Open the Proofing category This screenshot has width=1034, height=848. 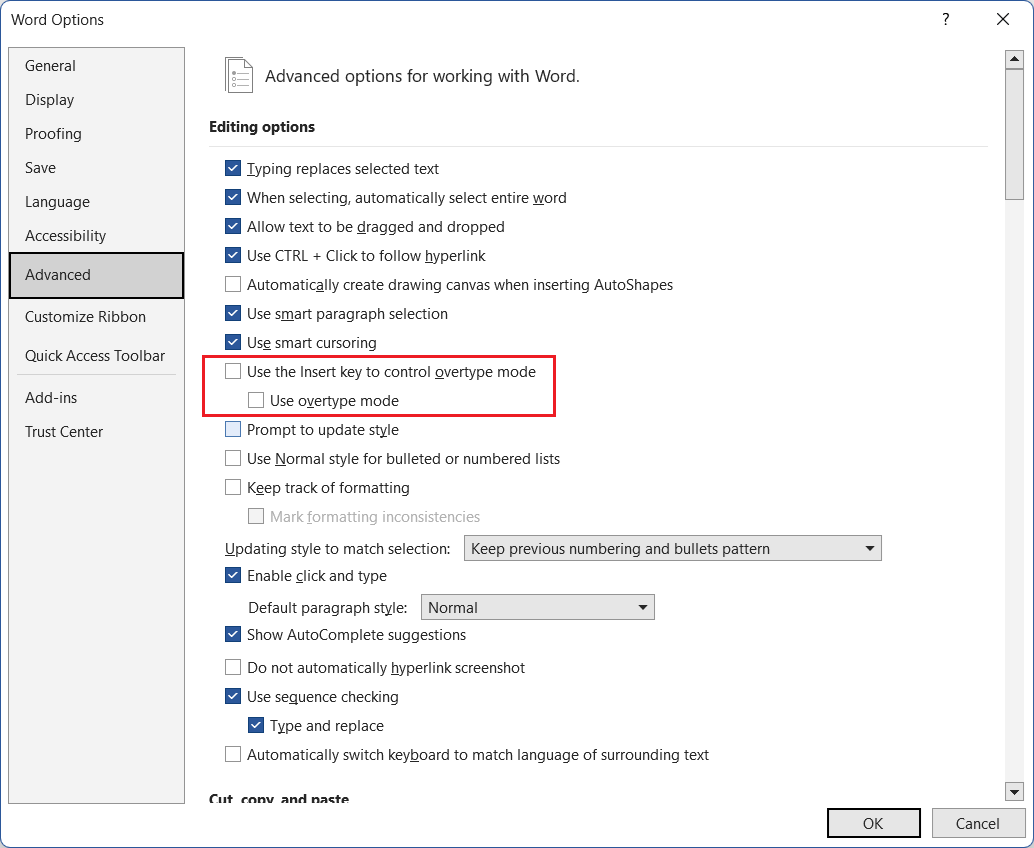[96, 134]
